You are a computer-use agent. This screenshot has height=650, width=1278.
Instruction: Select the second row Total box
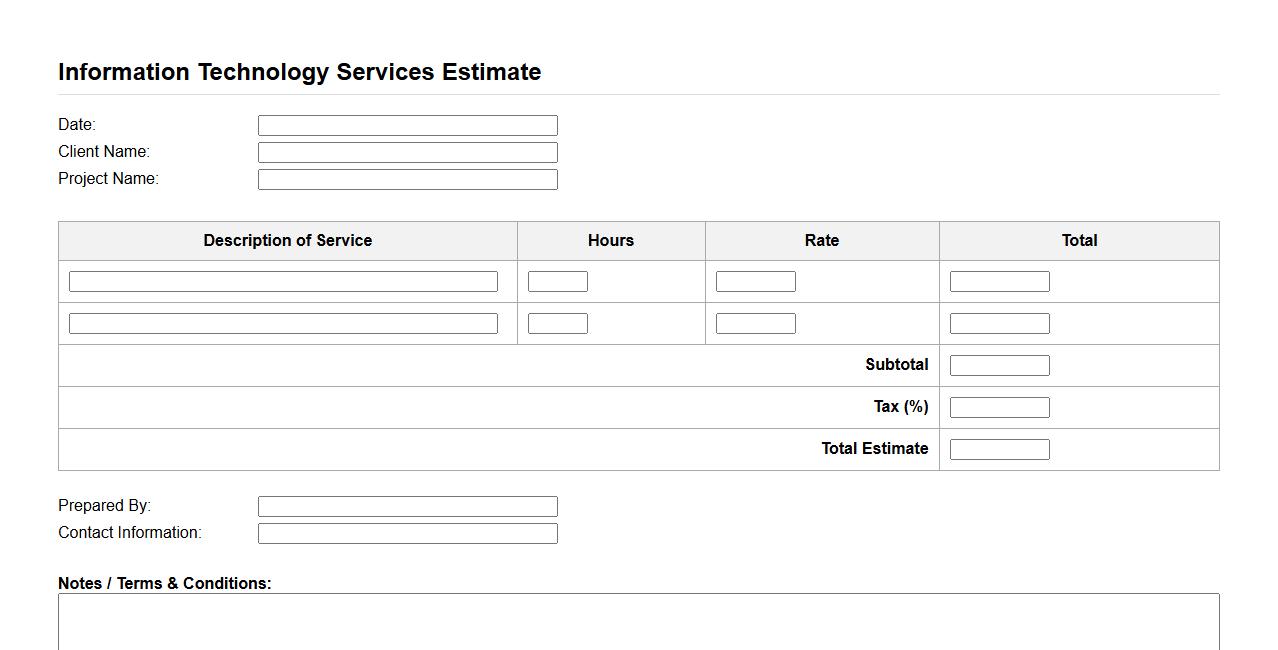coord(999,324)
